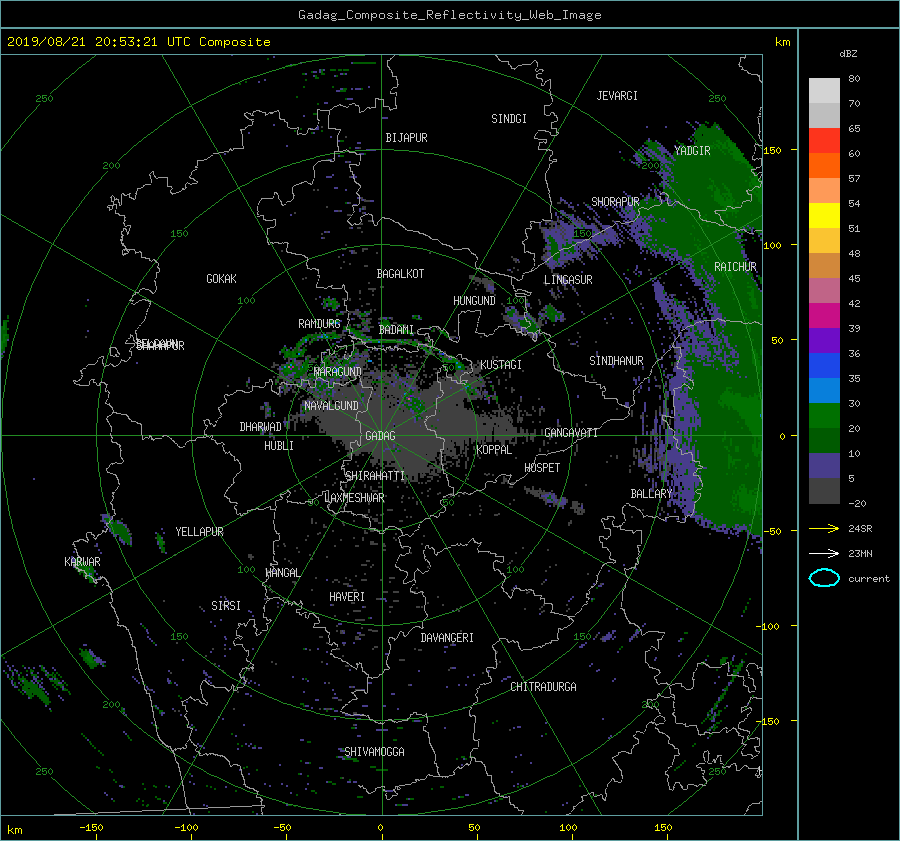Select the bright green 20 dBZ swatch

pos(824,416)
